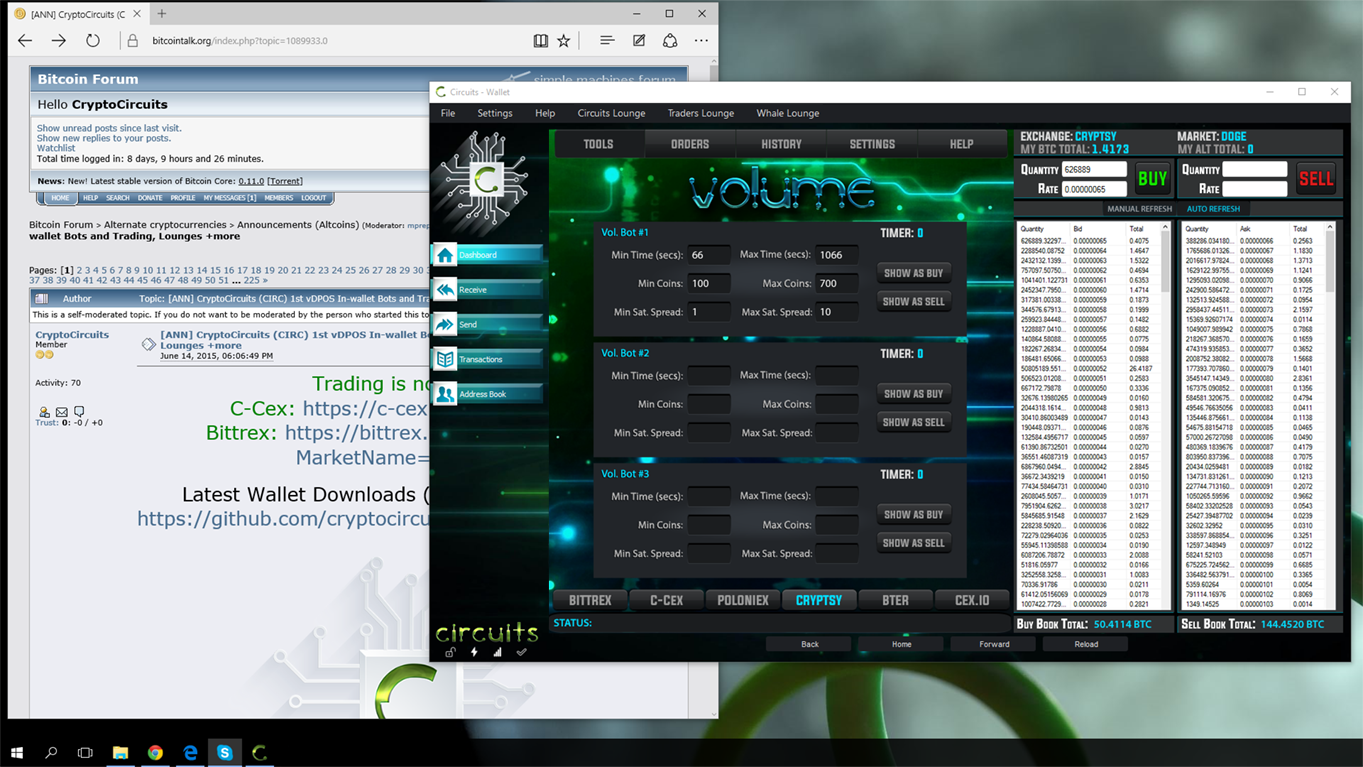Click the lightning bolt staking status icon
Image resolution: width=1363 pixels, height=767 pixels.
click(474, 652)
